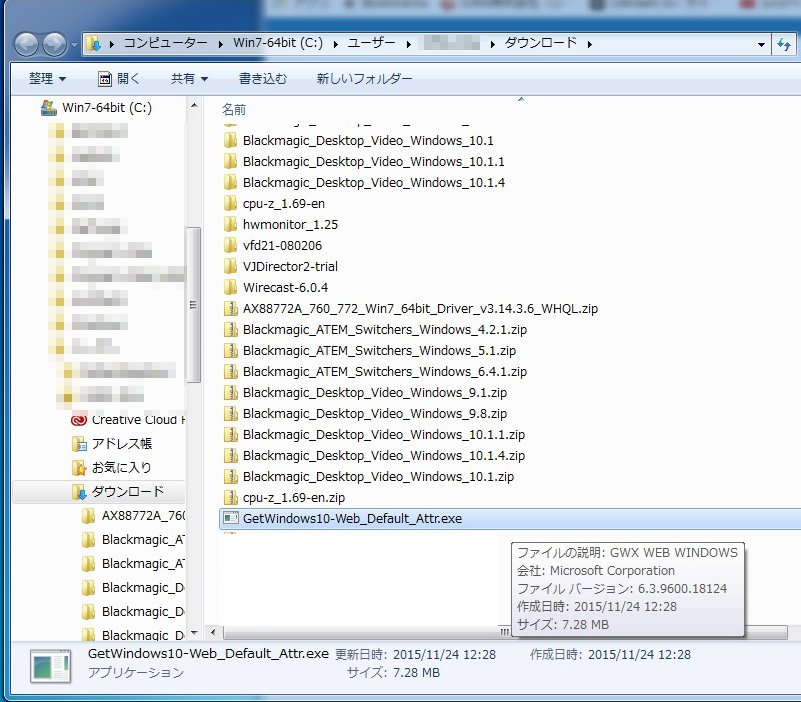Image resolution: width=801 pixels, height=702 pixels.
Task: Go forward with the Forward arrow button
Action: tap(54, 44)
